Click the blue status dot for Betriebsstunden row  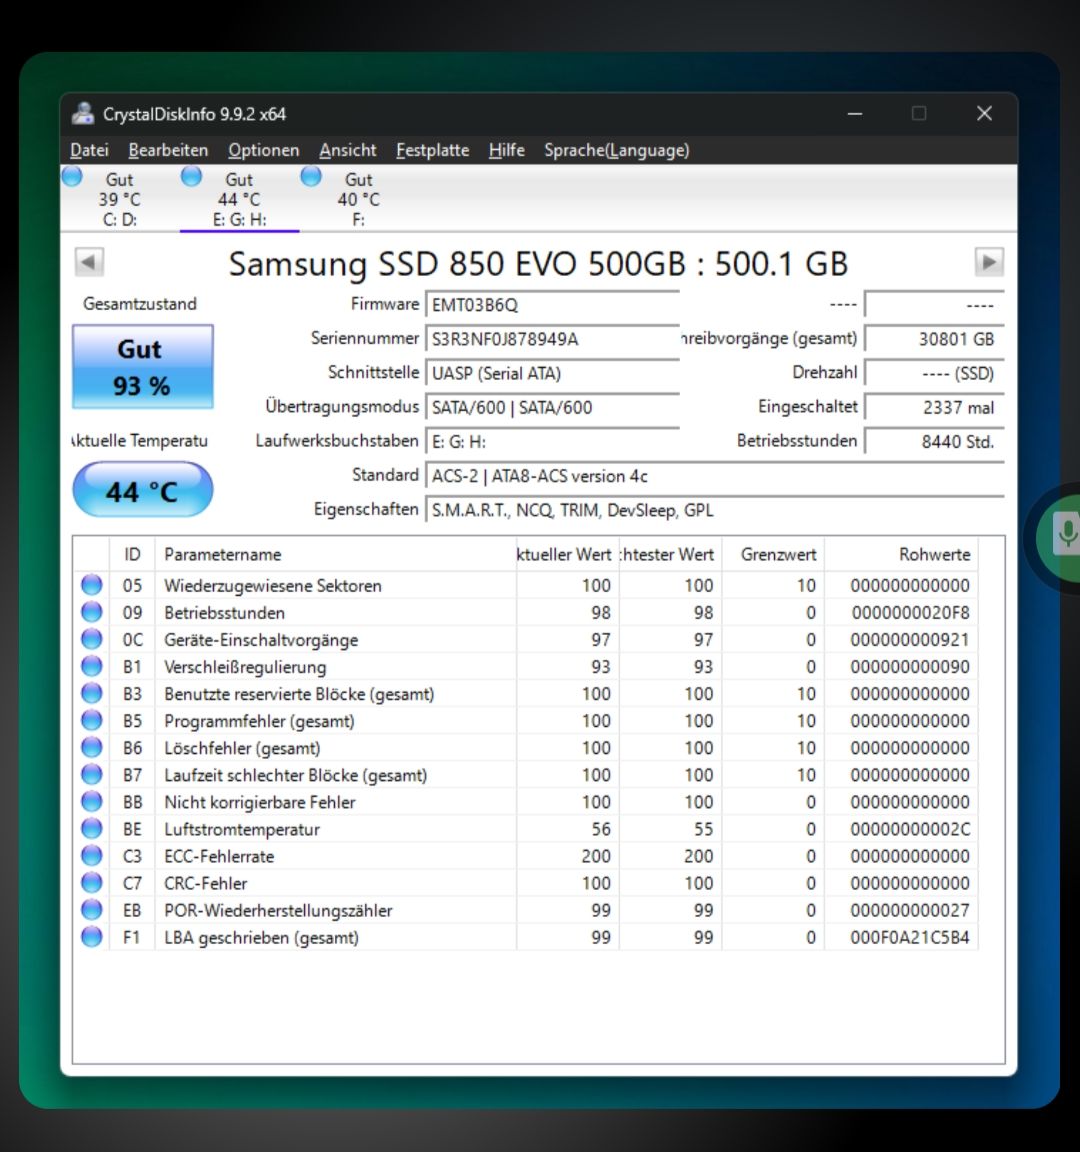pos(92,612)
